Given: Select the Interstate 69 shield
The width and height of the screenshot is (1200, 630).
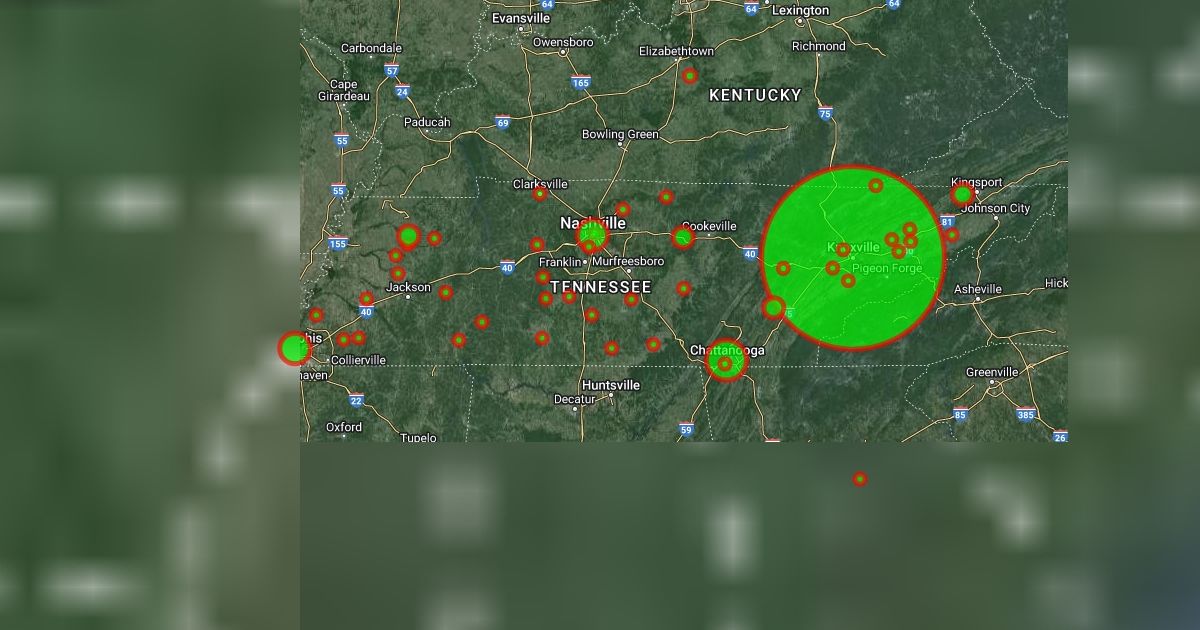Looking at the screenshot, I should click(502, 123).
